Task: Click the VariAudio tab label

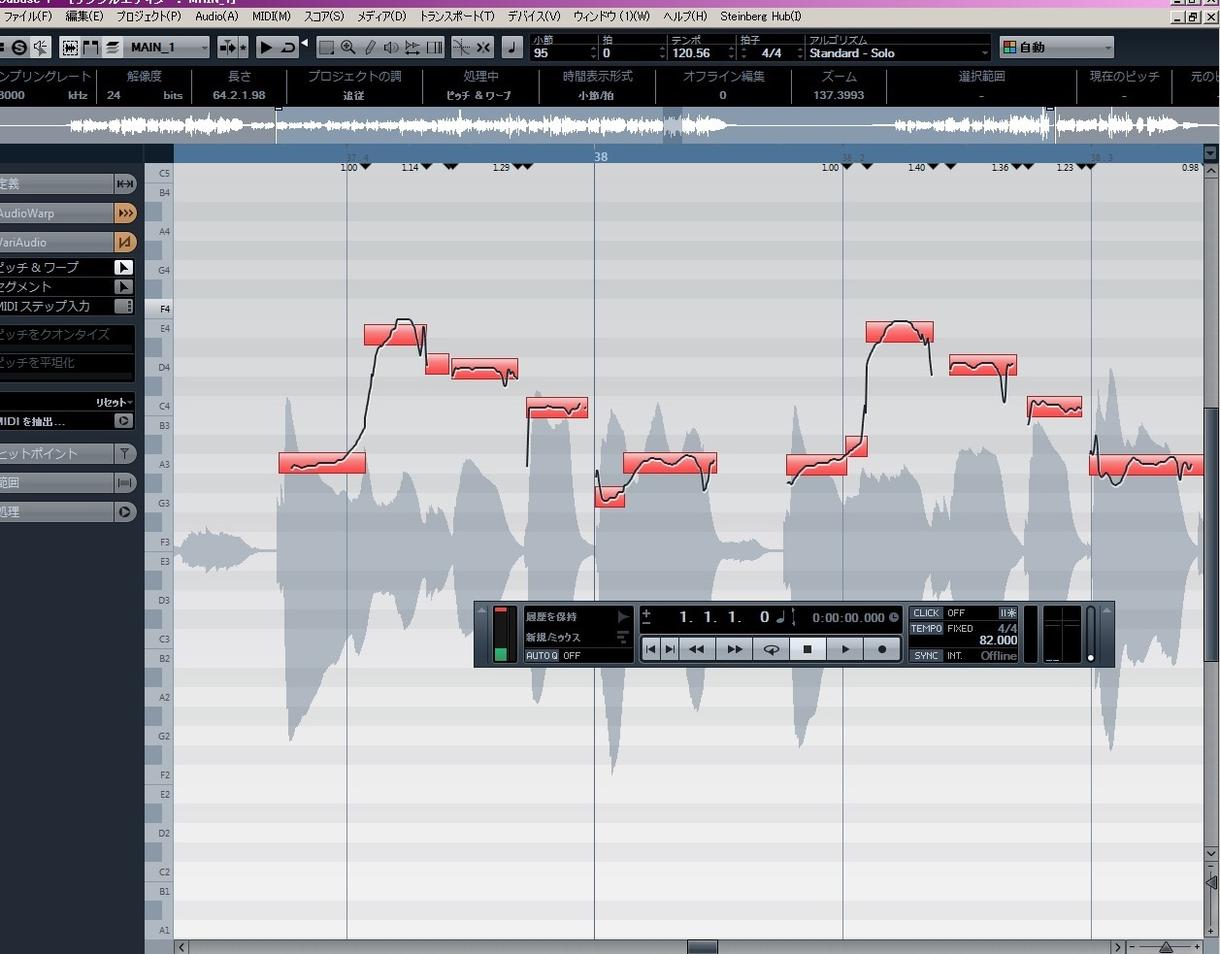Action: (x=23, y=242)
